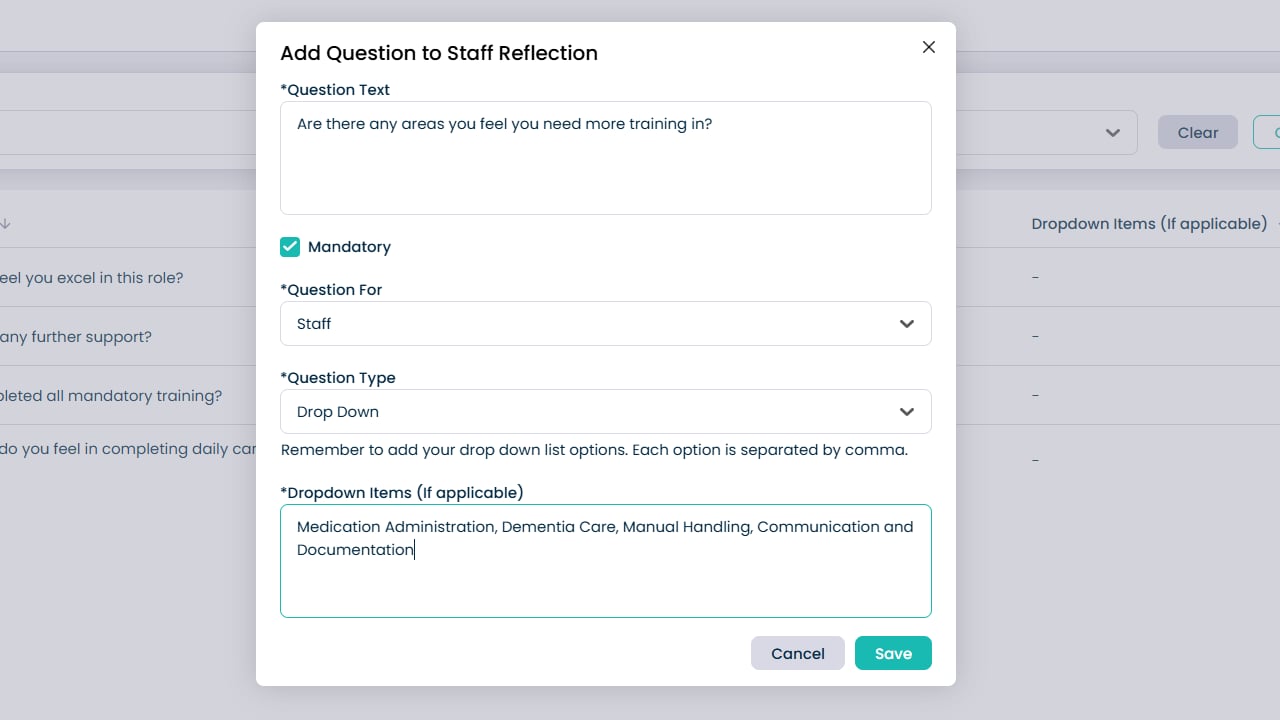
Task: Cancel adding the question
Action: (797, 653)
